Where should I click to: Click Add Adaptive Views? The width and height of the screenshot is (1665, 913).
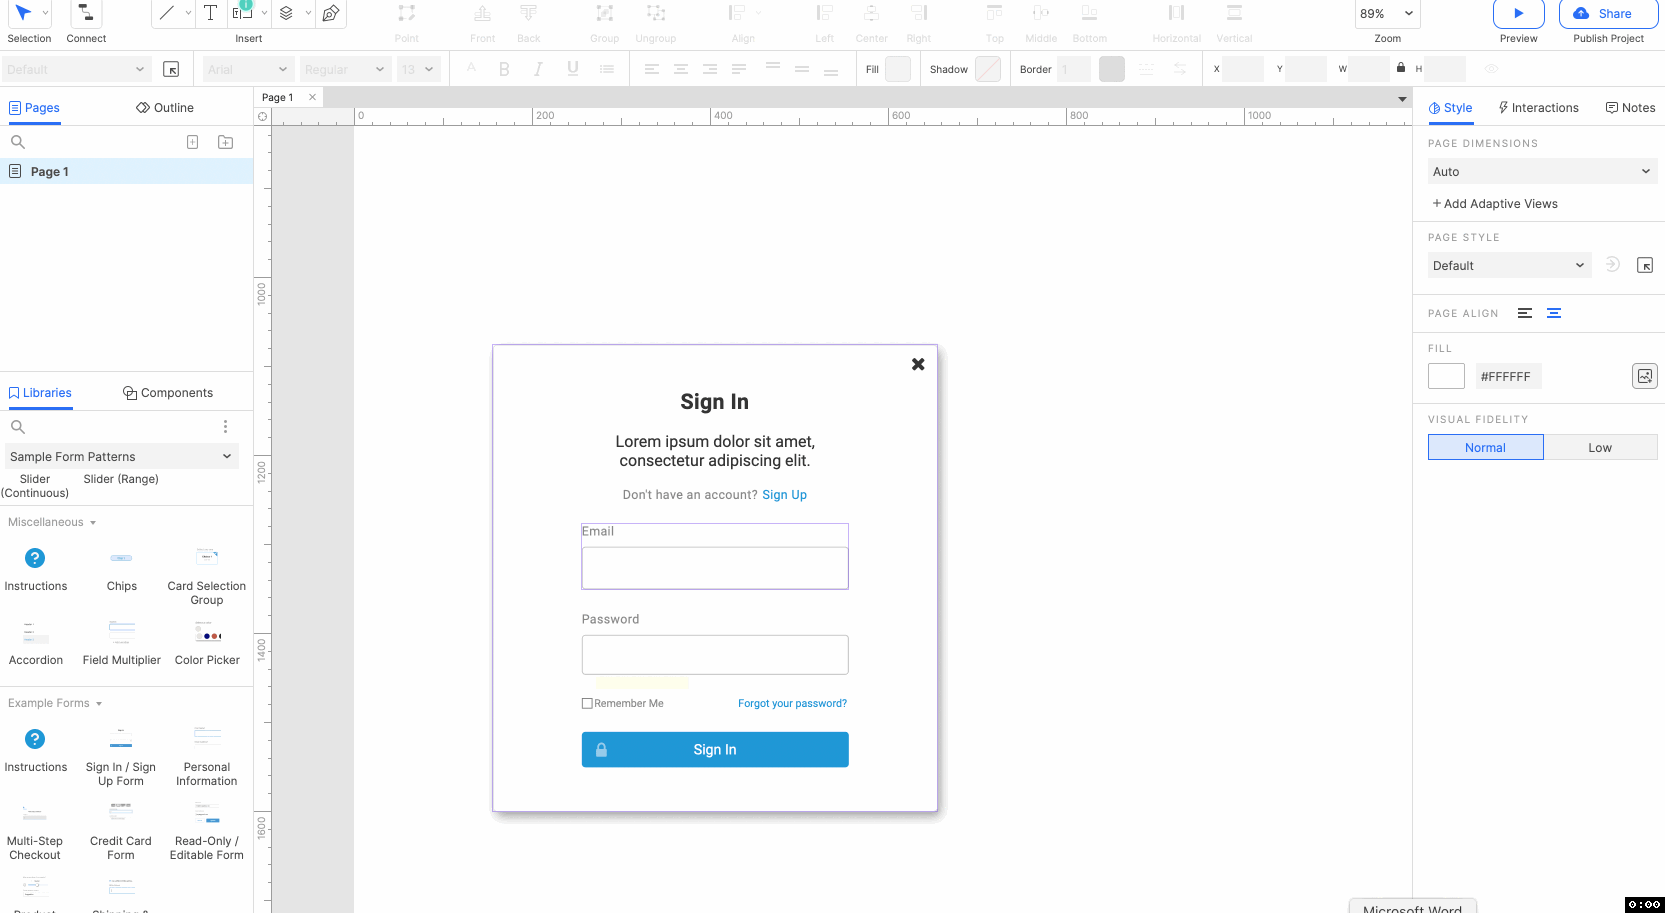coord(1495,204)
